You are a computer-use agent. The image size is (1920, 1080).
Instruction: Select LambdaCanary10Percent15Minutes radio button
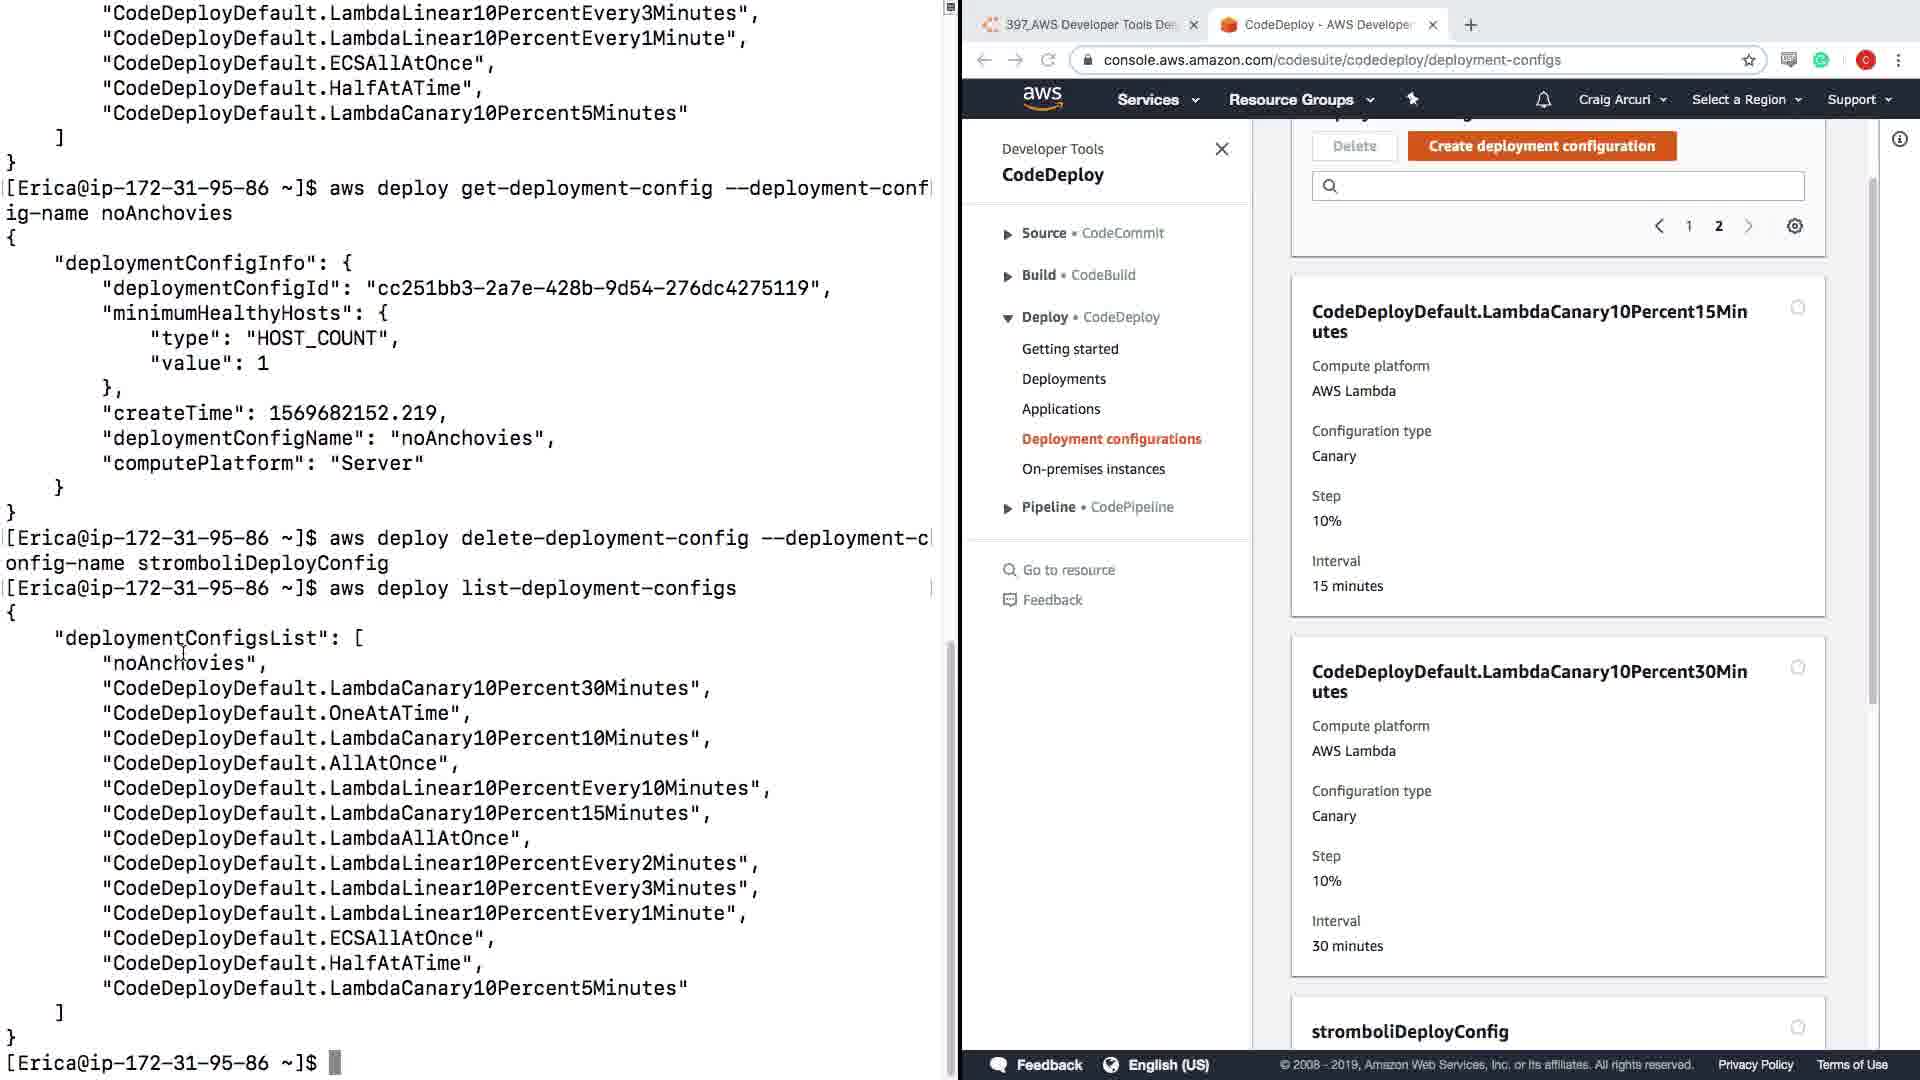(1797, 307)
